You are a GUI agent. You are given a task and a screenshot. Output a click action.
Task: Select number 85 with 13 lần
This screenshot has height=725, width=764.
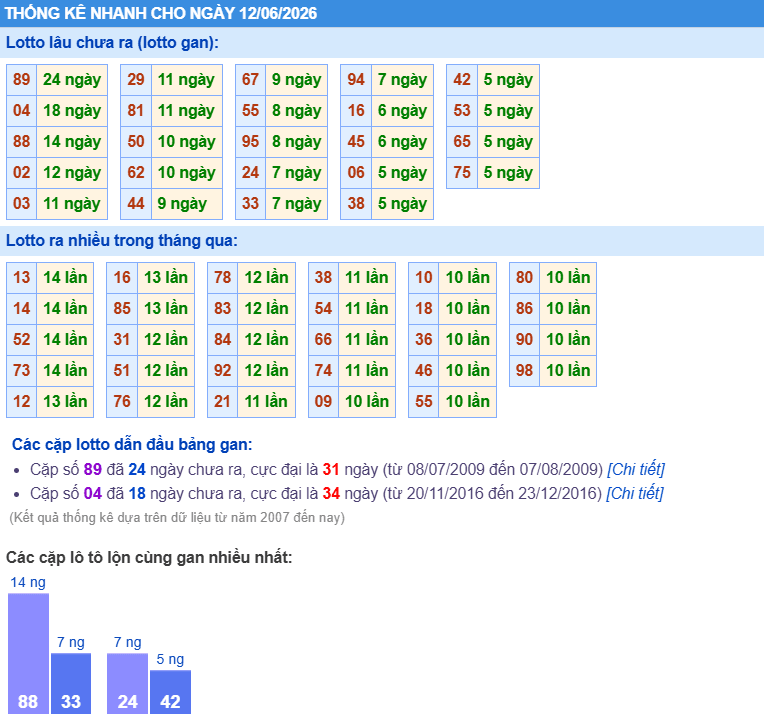(x=122, y=309)
